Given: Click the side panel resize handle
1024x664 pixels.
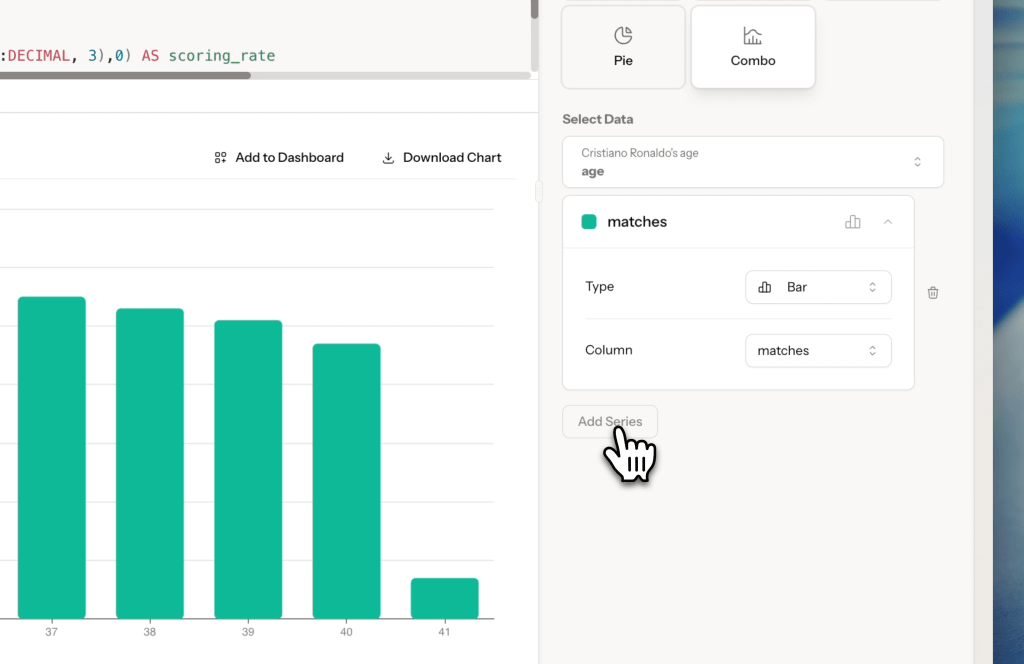Looking at the screenshot, I should (x=538, y=191).
